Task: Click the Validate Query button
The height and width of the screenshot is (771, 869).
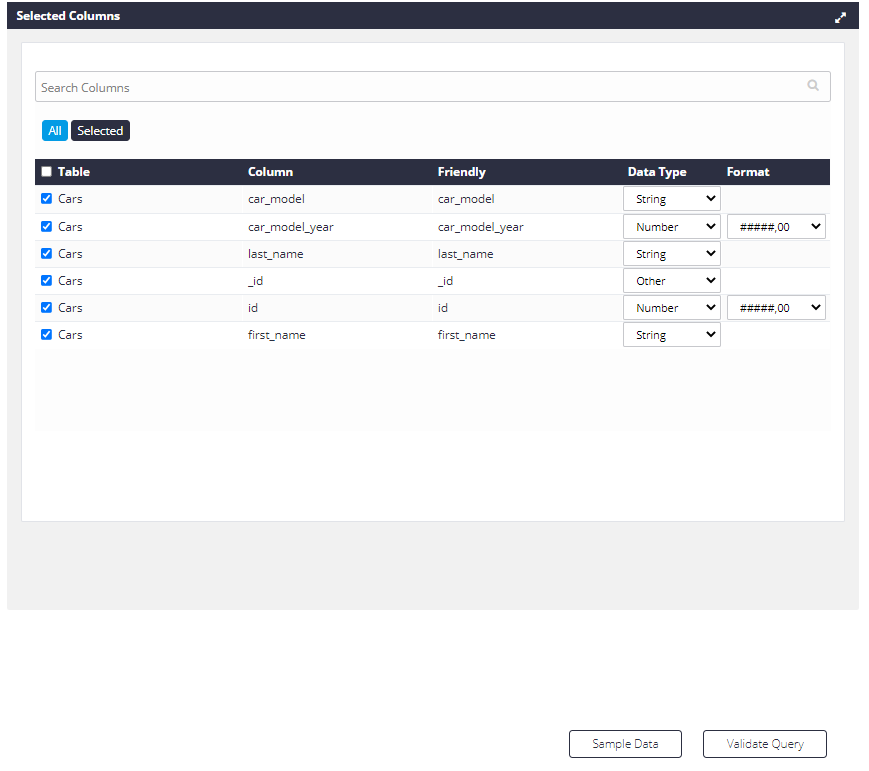Action: coord(765,744)
